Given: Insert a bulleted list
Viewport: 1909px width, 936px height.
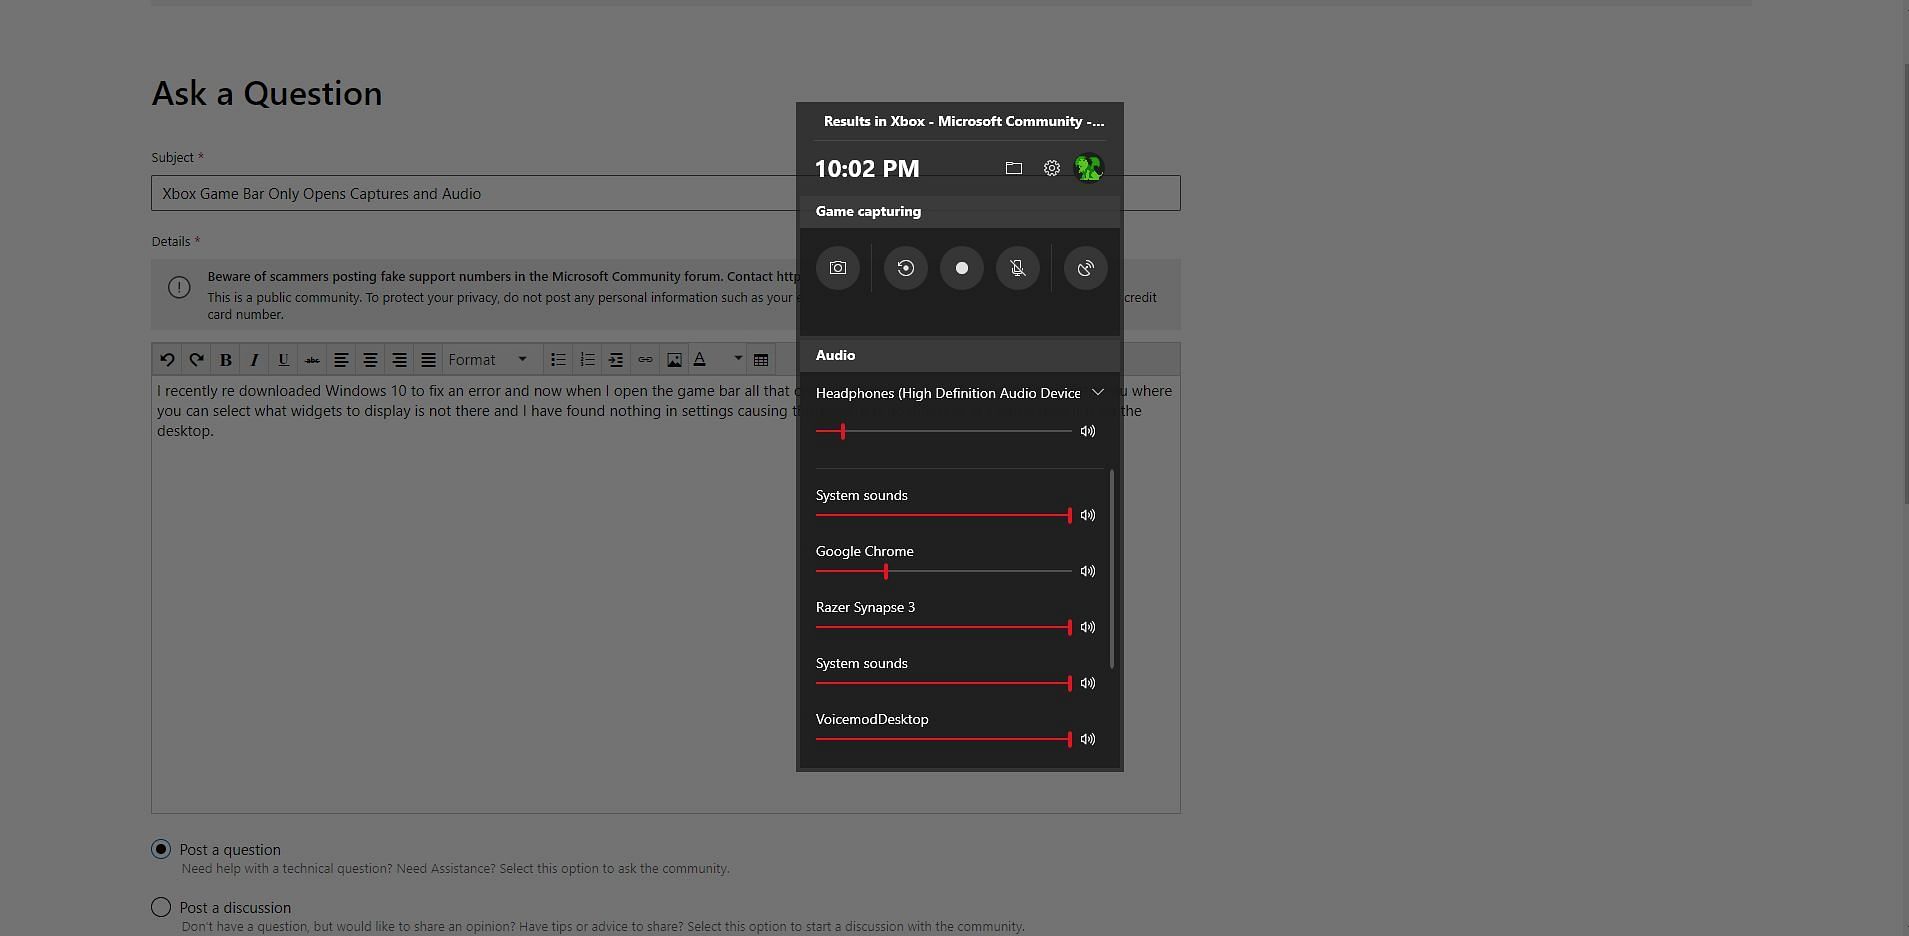Looking at the screenshot, I should (558, 360).
